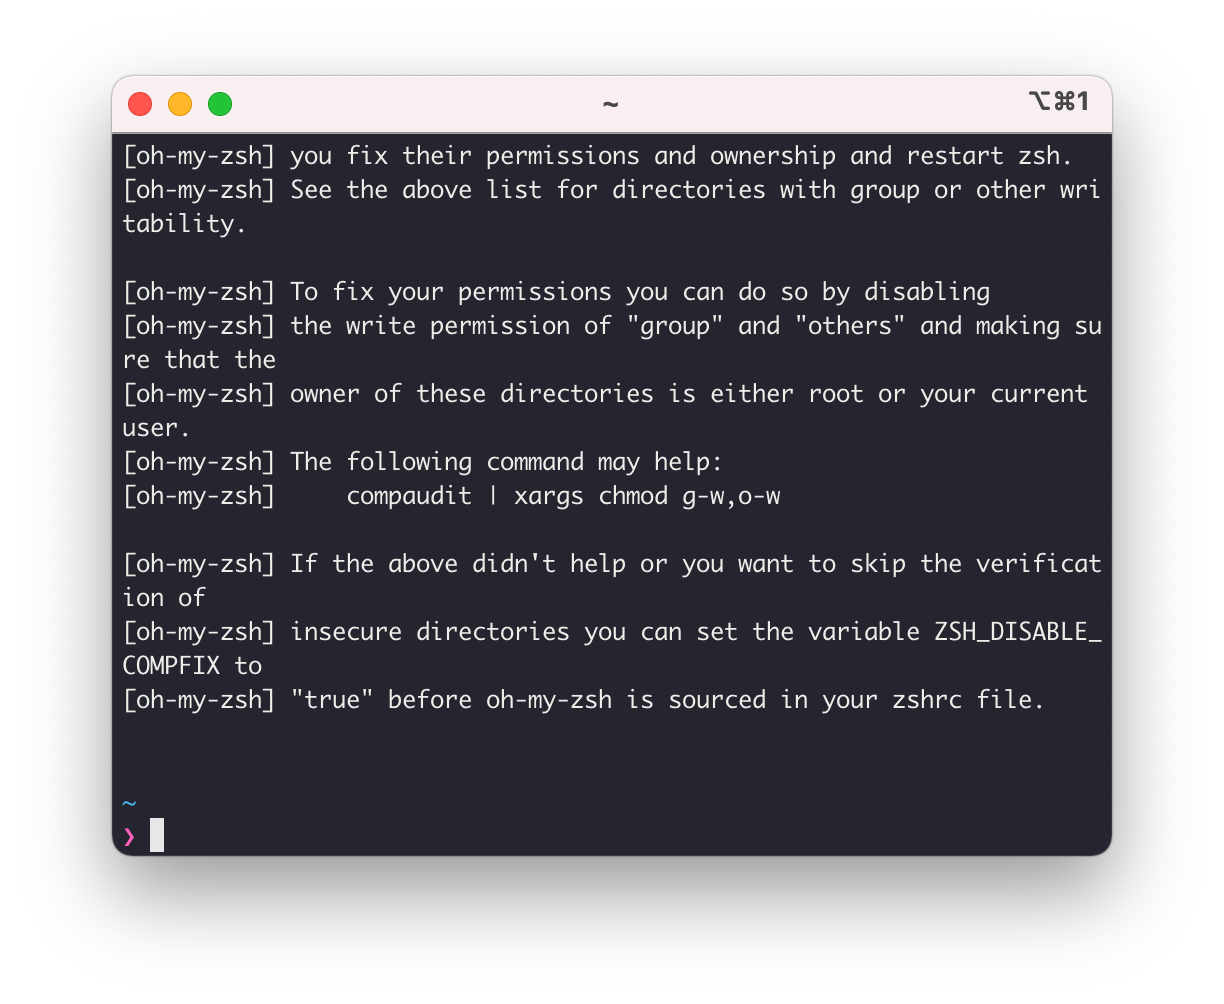
Task: Click on ZSH_DISABLE_ variable text
Action: 1018,632
